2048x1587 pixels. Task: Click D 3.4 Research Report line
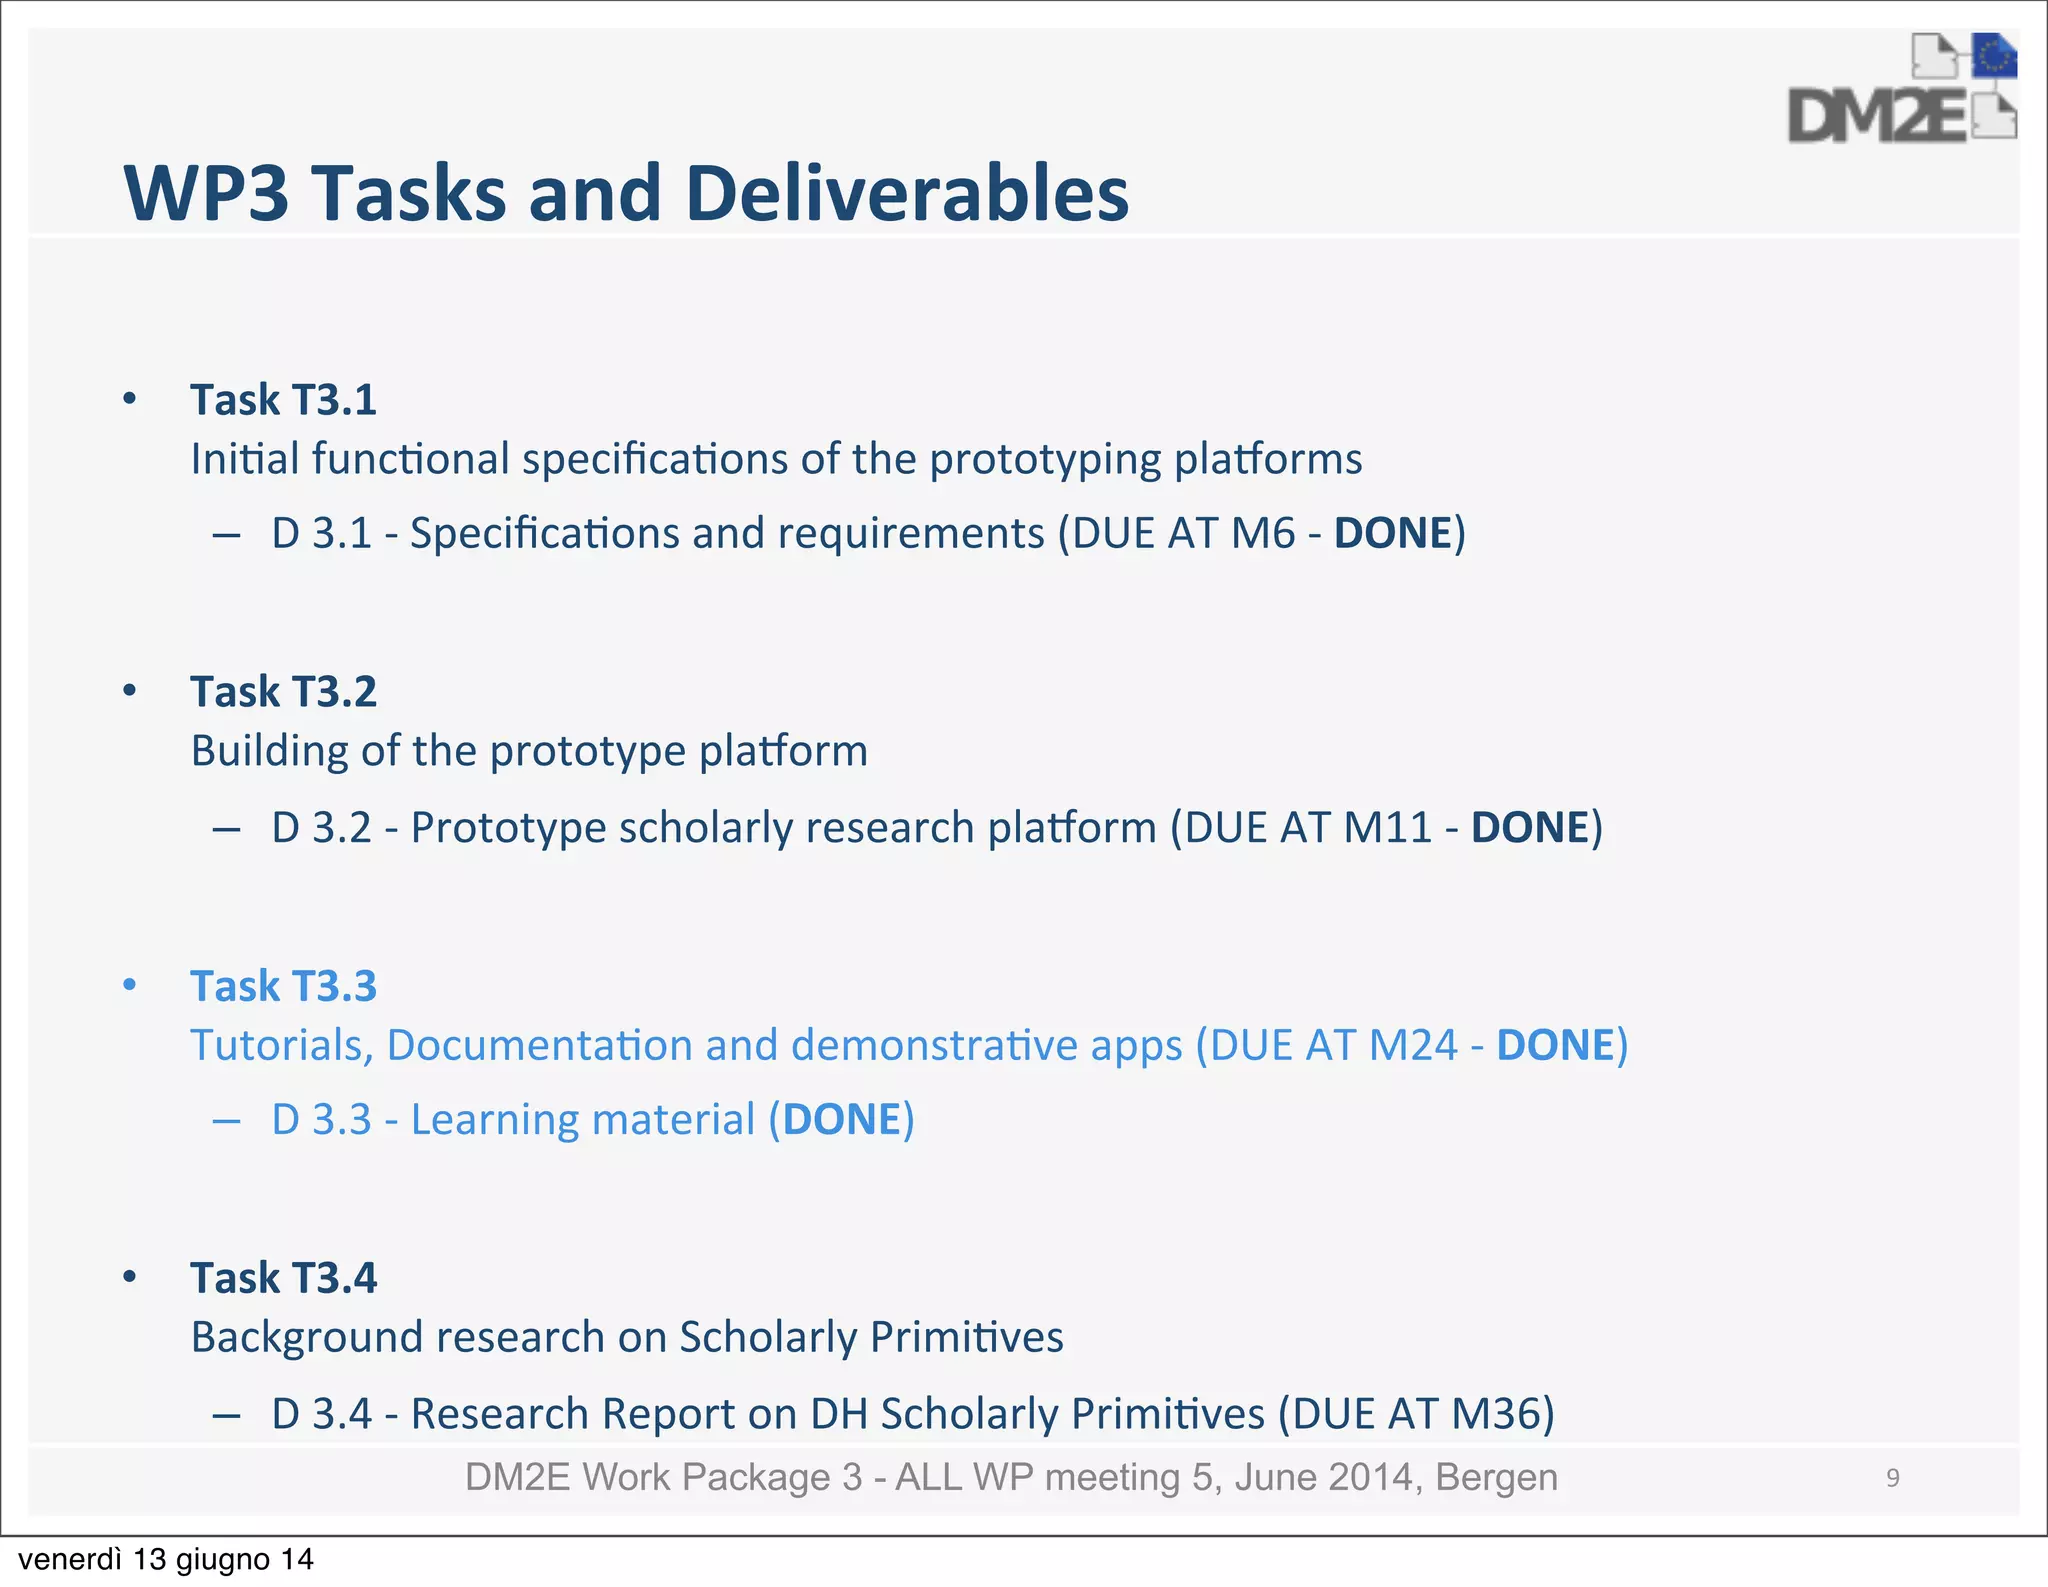912,1414
